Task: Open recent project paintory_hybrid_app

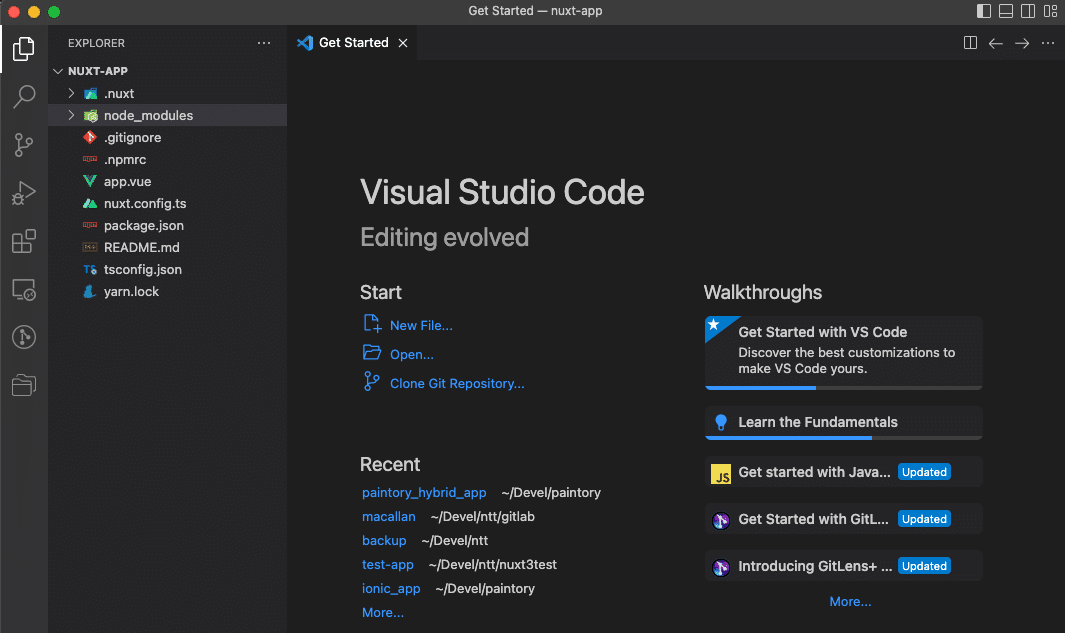Action: coord(424,492)
